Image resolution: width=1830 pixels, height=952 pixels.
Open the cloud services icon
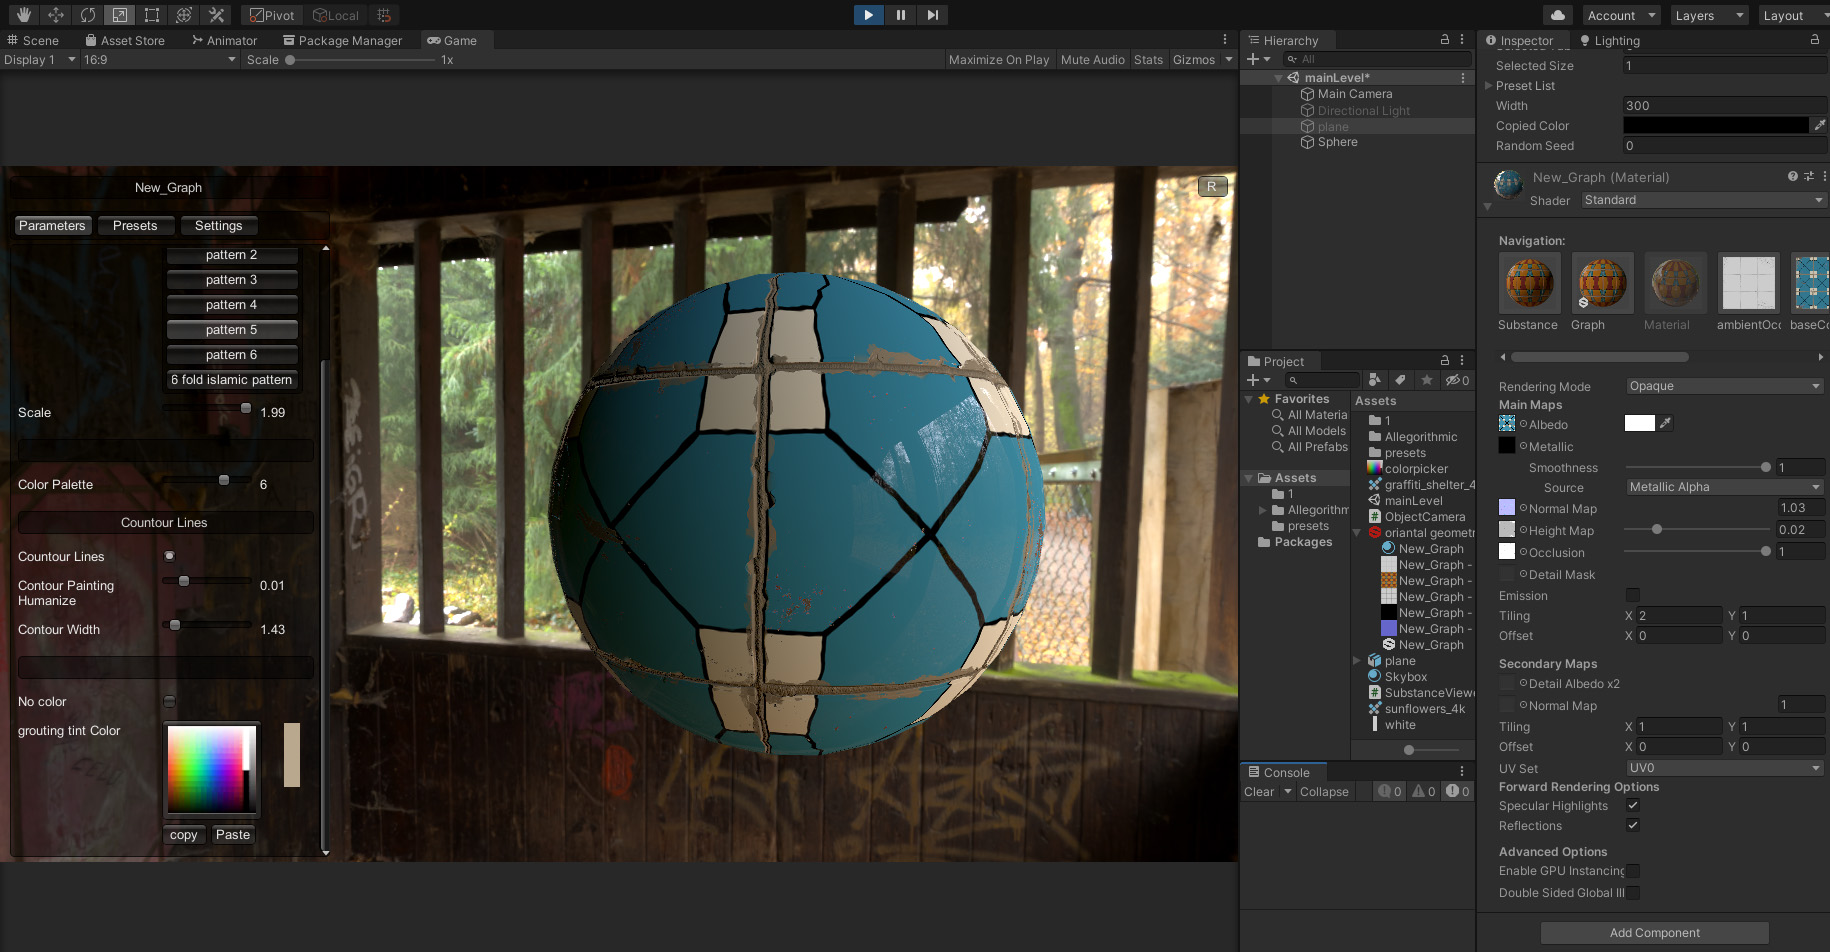pos(1557,15)
